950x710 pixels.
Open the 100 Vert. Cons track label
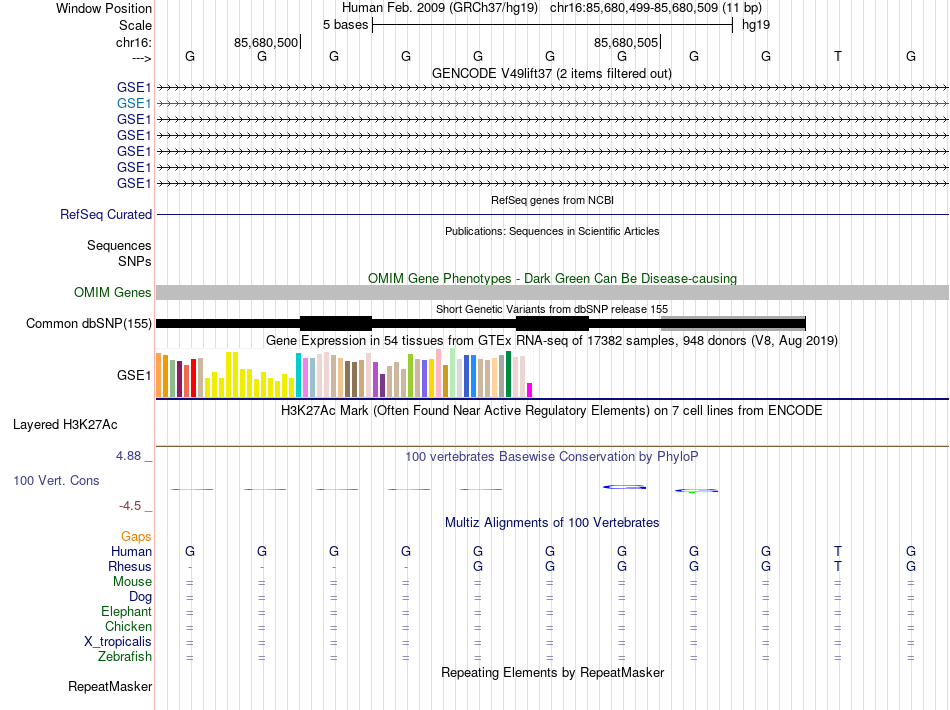pyautogui.click(x=56, y=480)
